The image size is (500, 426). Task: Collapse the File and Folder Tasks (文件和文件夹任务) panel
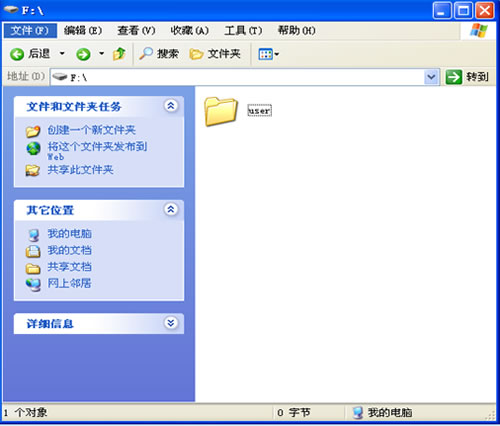171,106
